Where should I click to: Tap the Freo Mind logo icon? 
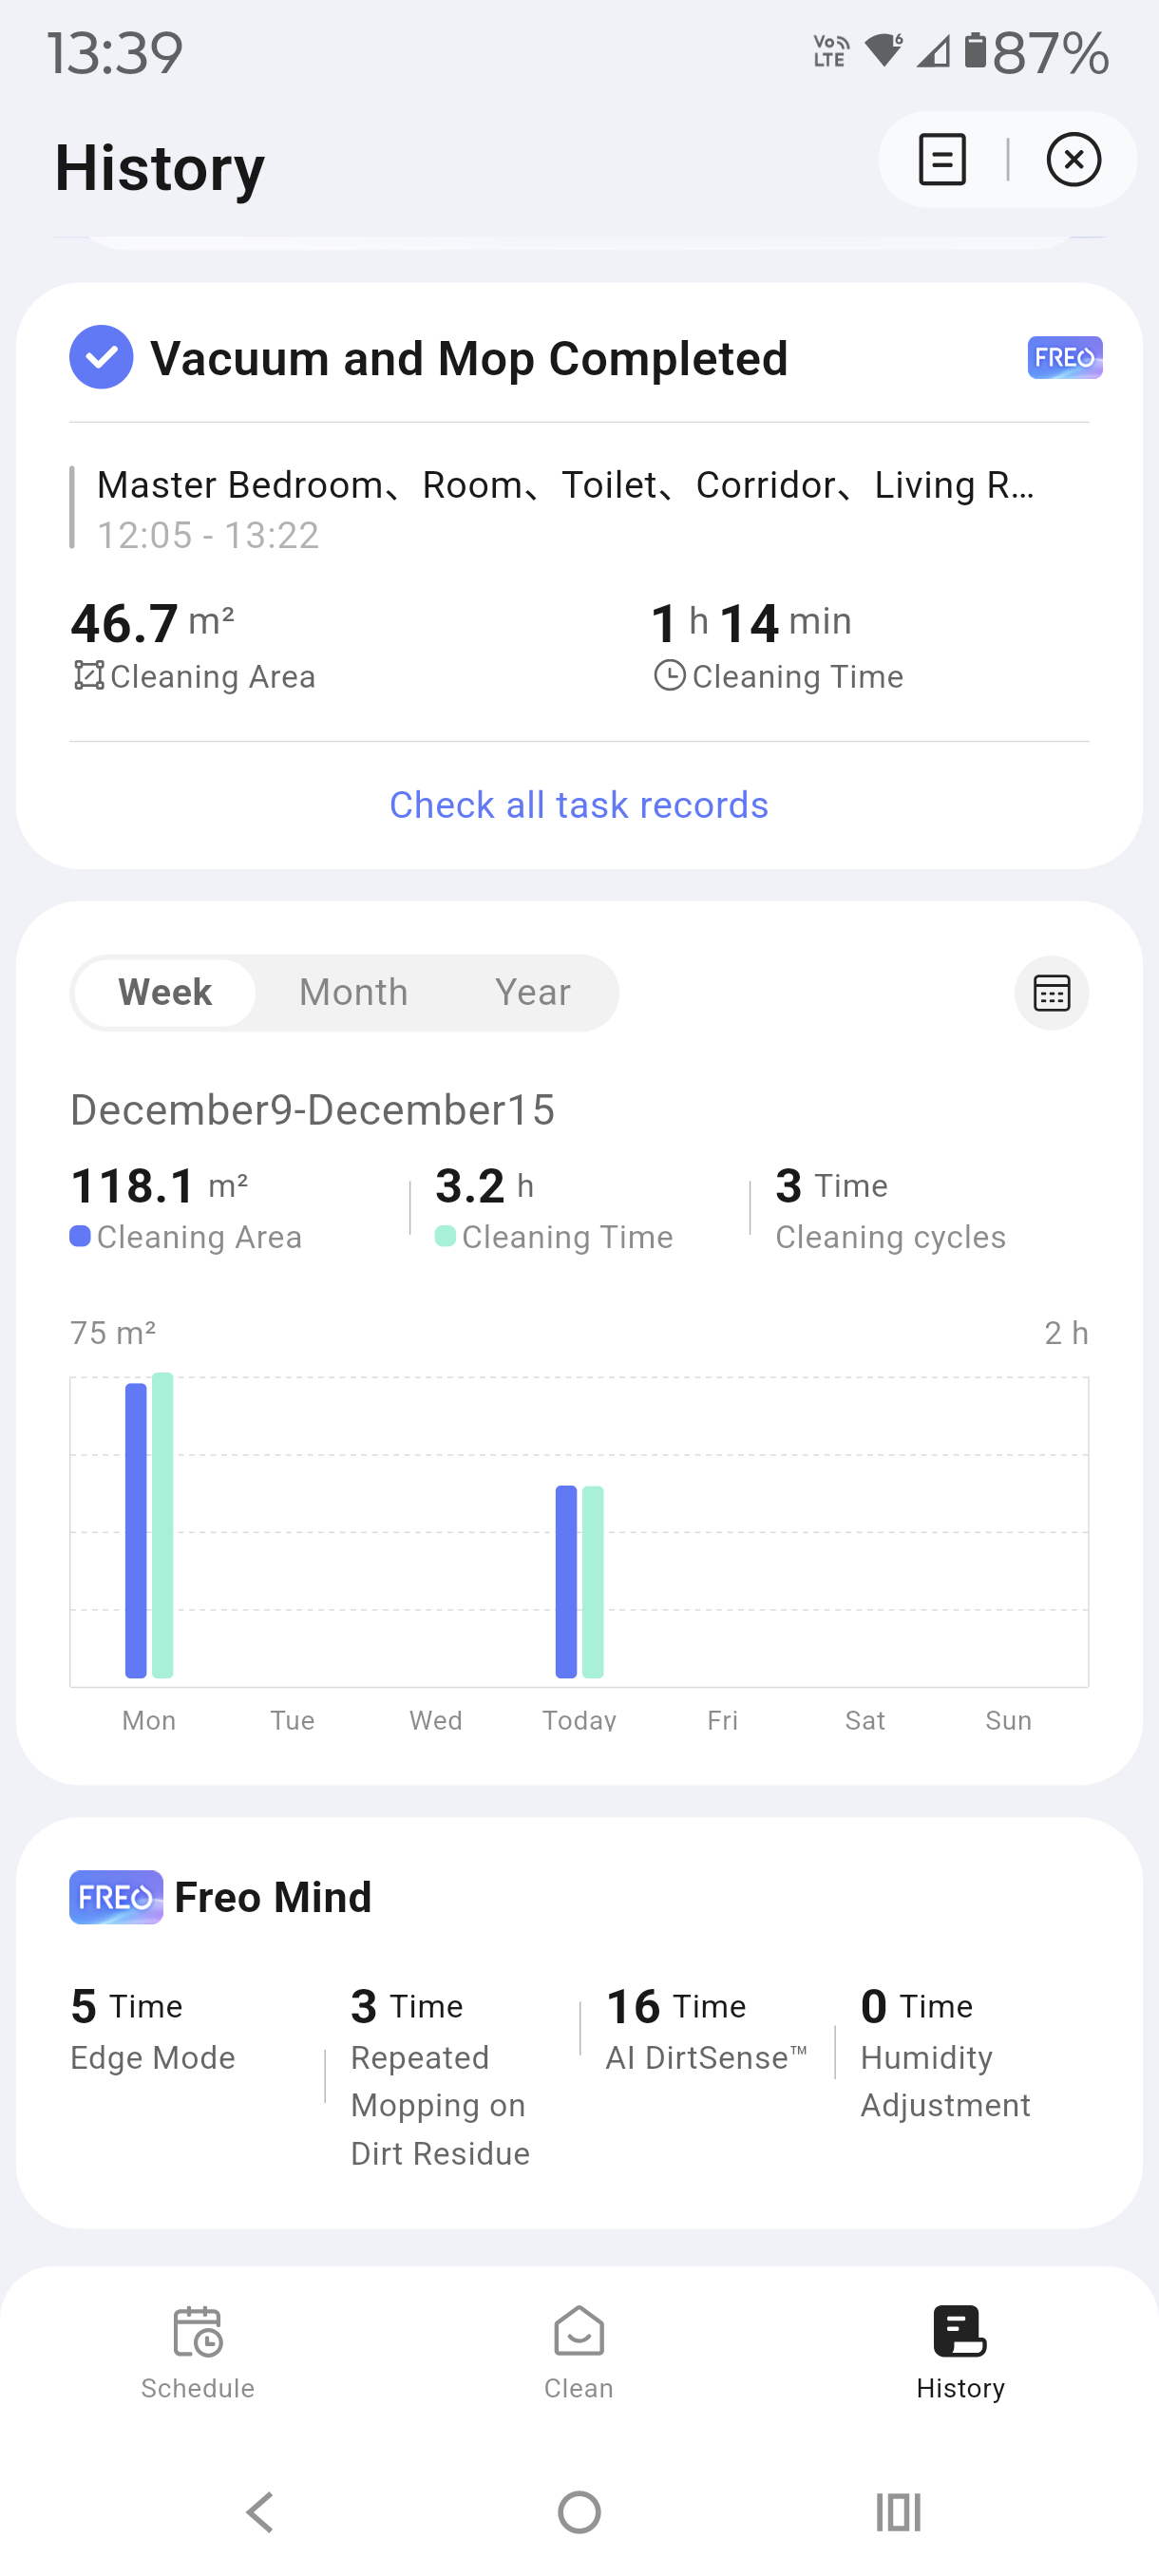point(116,1897)
